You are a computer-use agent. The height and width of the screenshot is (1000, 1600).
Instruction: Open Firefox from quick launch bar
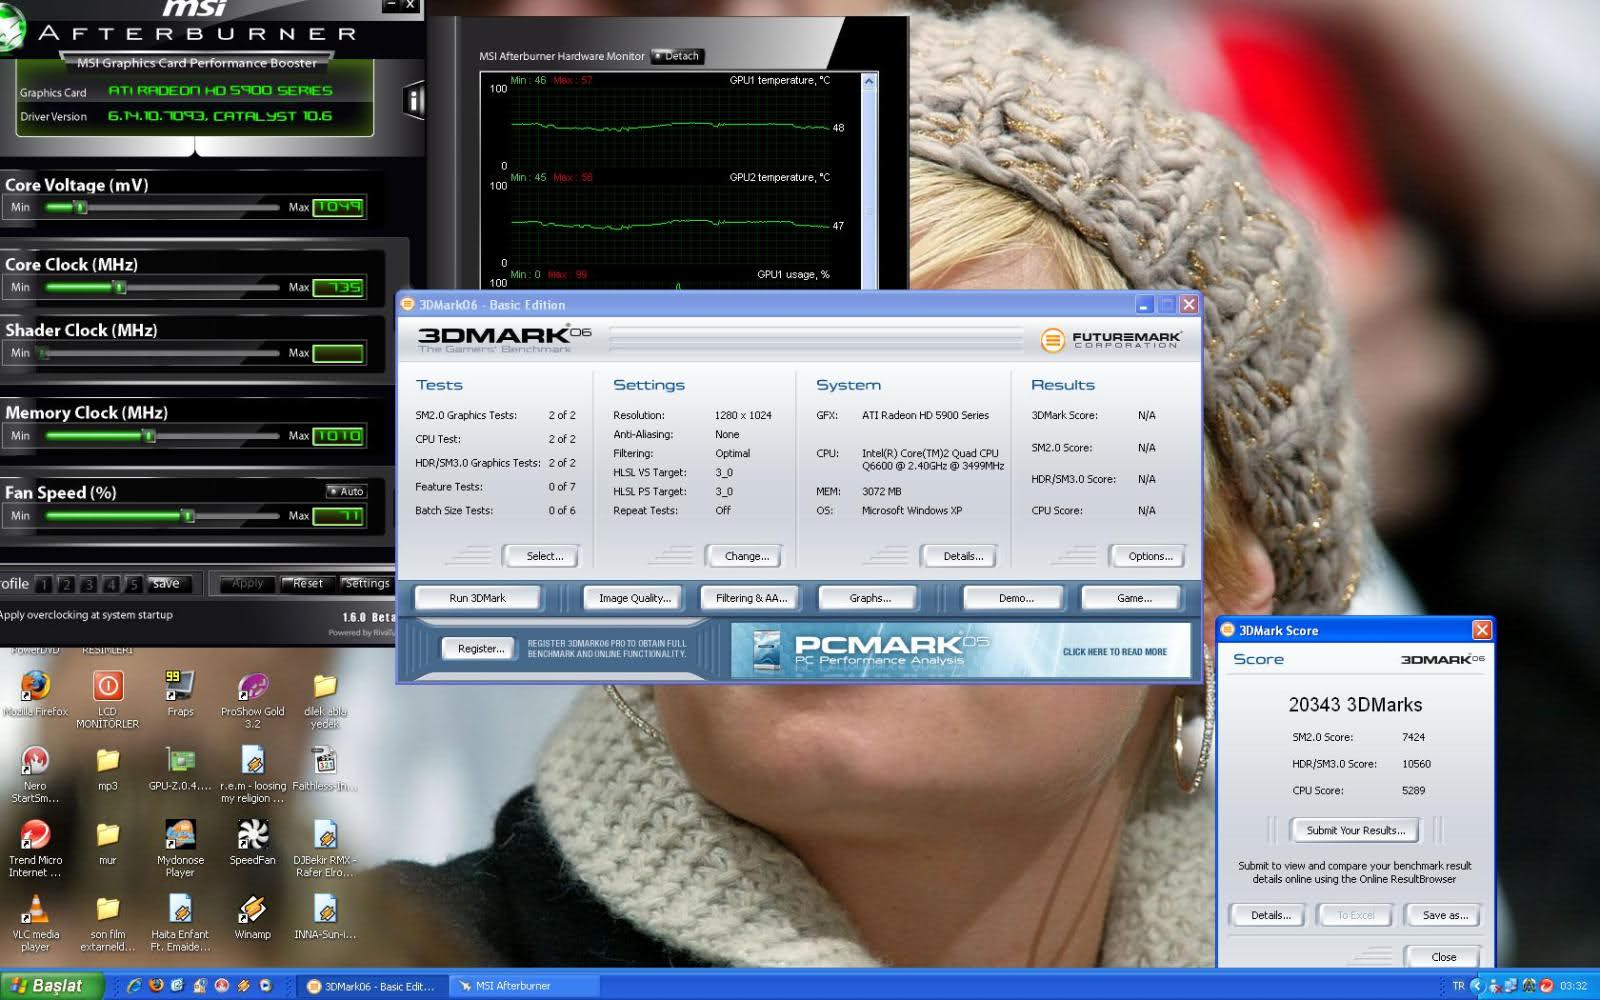[156, 986]
